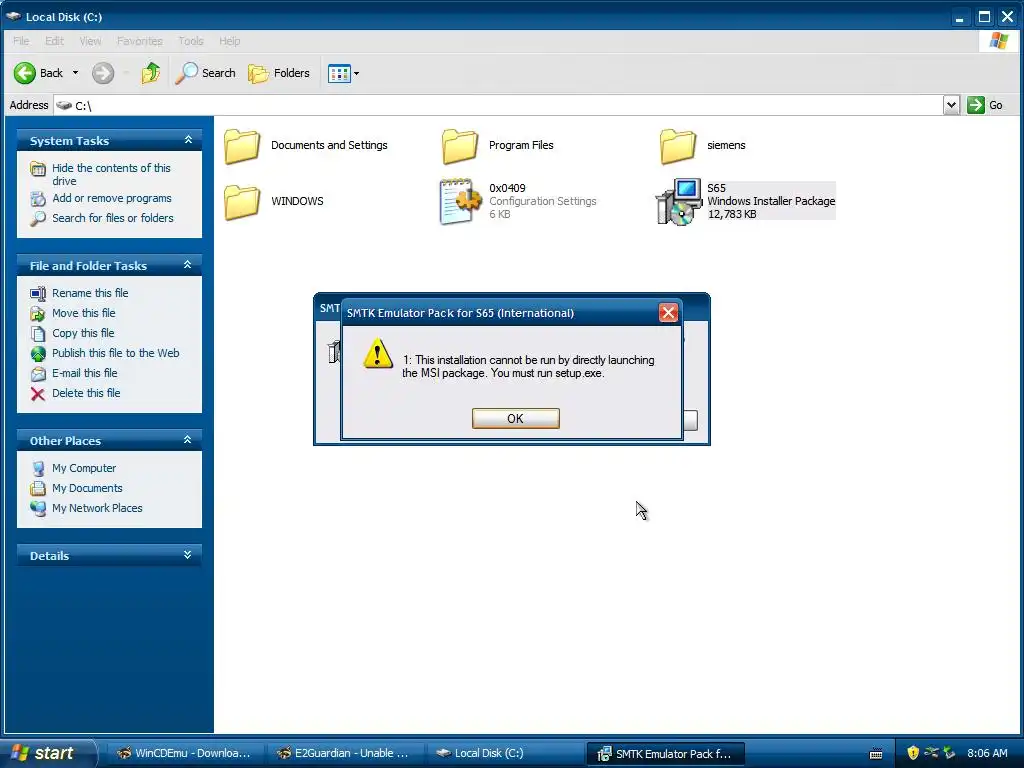Click Rename this file link
This screenshot has height=768, width=1024.
click(x=90, y=293)
